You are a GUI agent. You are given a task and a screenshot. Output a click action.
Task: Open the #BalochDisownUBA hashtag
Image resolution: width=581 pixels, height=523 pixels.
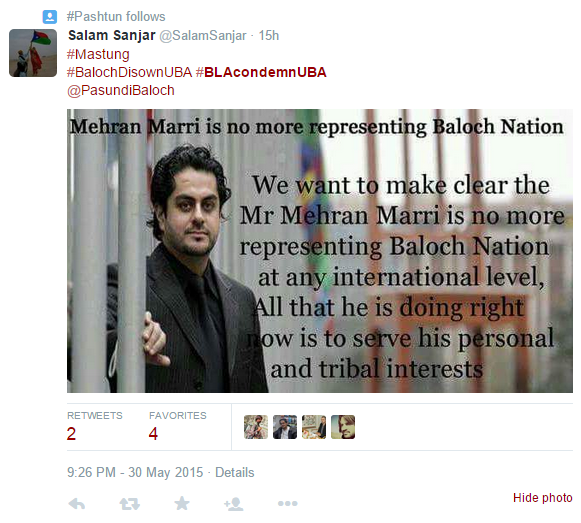(x=129, y=72)
